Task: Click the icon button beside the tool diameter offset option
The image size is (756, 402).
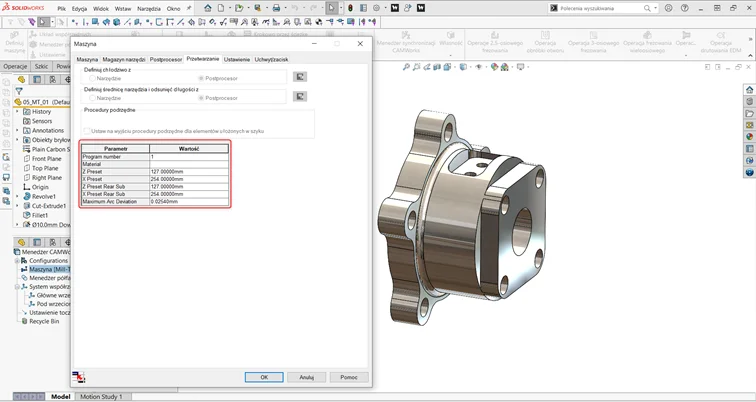Action: click(300, 96)
